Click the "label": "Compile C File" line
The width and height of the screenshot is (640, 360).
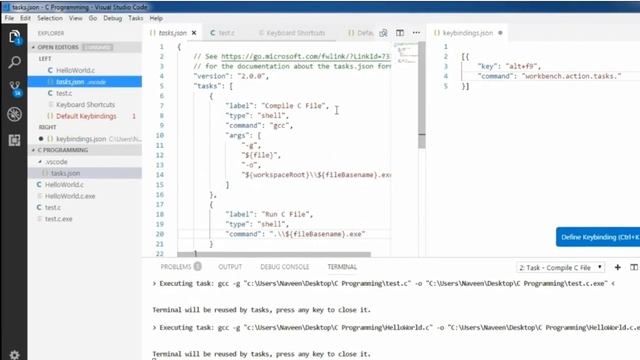278,106
